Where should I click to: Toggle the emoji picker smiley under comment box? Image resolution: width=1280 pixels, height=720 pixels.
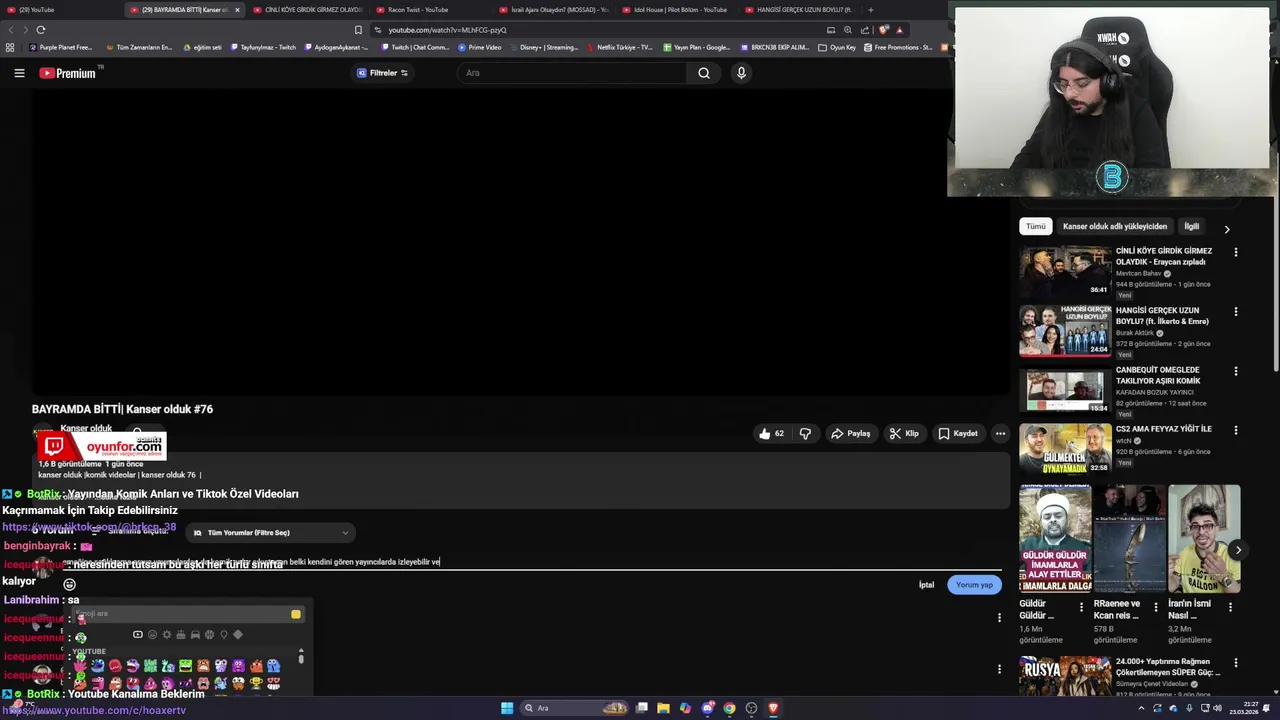click(x=69, y=585)
